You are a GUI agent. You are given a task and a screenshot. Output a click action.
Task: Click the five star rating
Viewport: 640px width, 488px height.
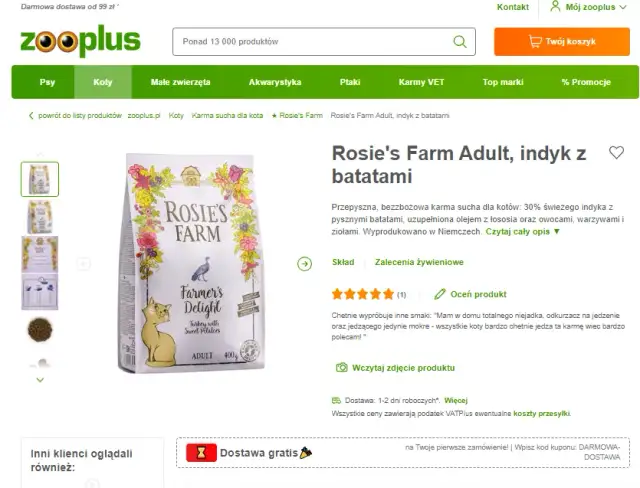(362, 294)
